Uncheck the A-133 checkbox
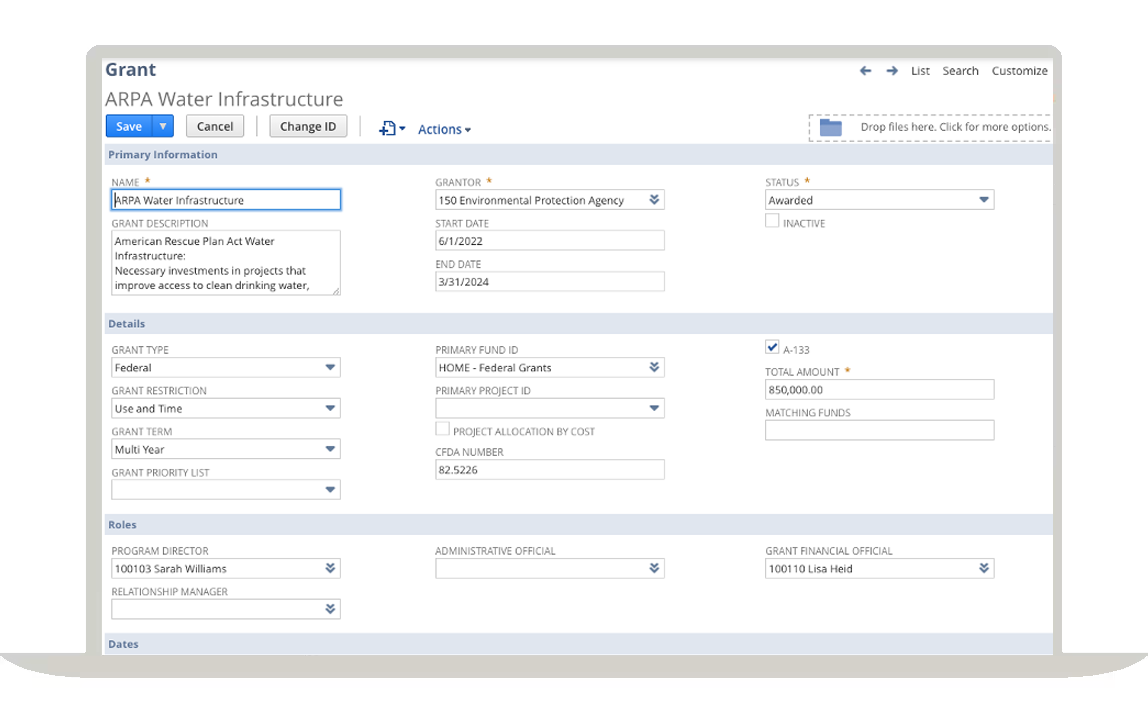This screenshot has width=1148, height=724. click(772, 348)
